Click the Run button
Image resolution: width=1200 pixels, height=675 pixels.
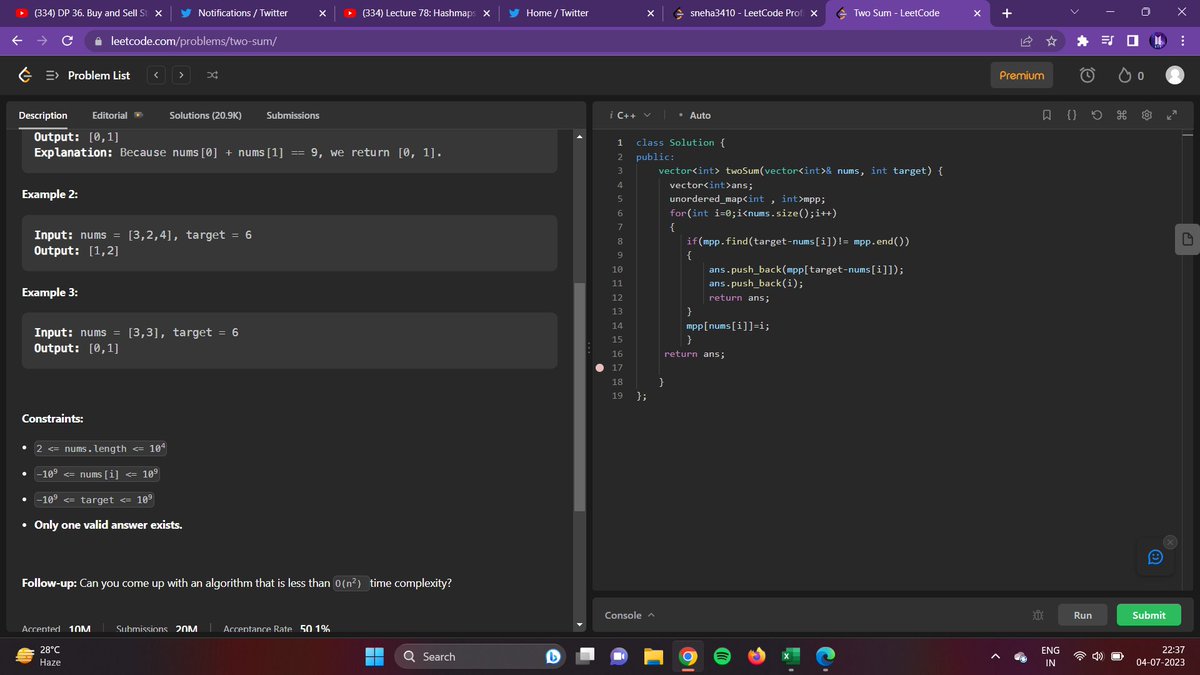click(x=1083, y=614)
